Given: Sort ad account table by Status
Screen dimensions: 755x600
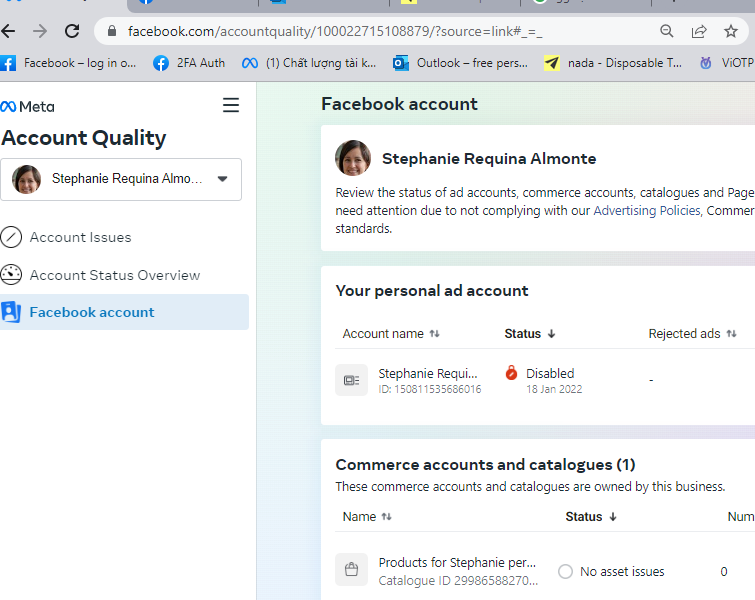Looking at the screenshot, I should tap(530, 334).
